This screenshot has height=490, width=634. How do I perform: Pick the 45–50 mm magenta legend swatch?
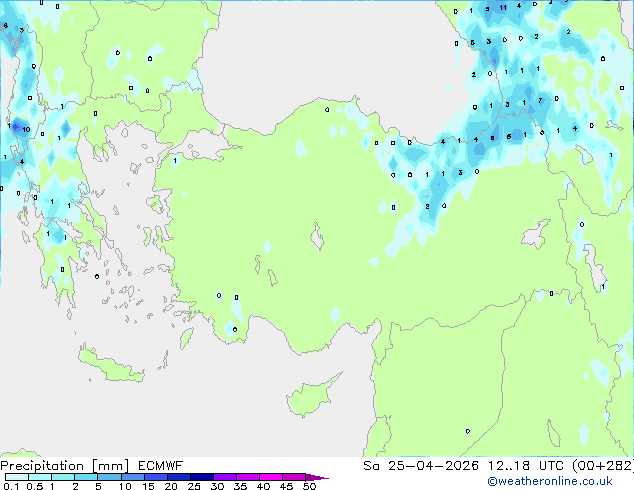294,477
